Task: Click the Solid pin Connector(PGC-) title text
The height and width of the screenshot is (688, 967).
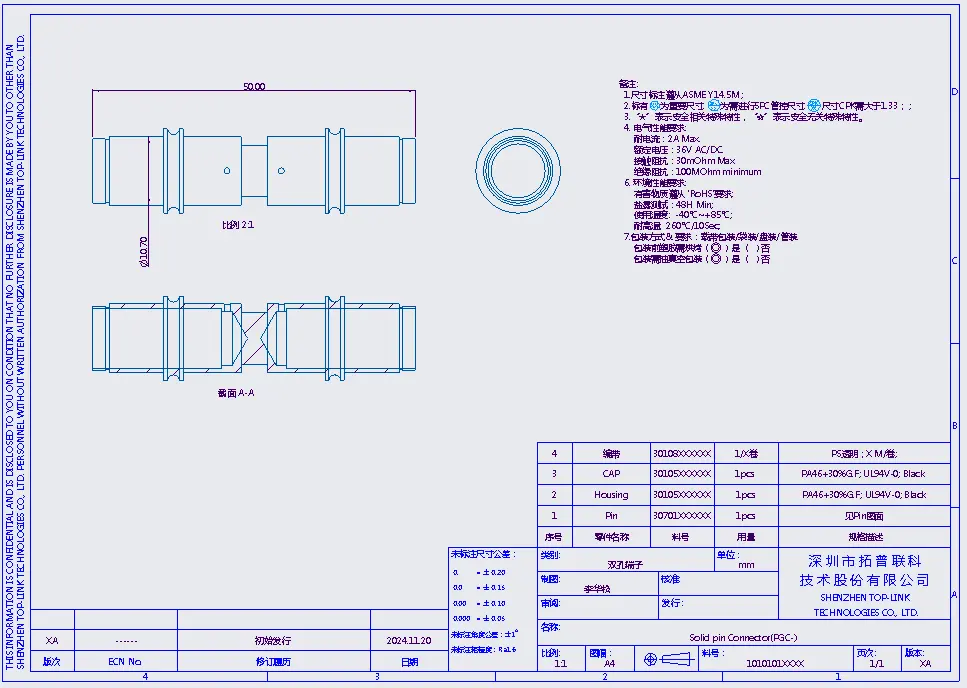Action: [x=743, y=638]
